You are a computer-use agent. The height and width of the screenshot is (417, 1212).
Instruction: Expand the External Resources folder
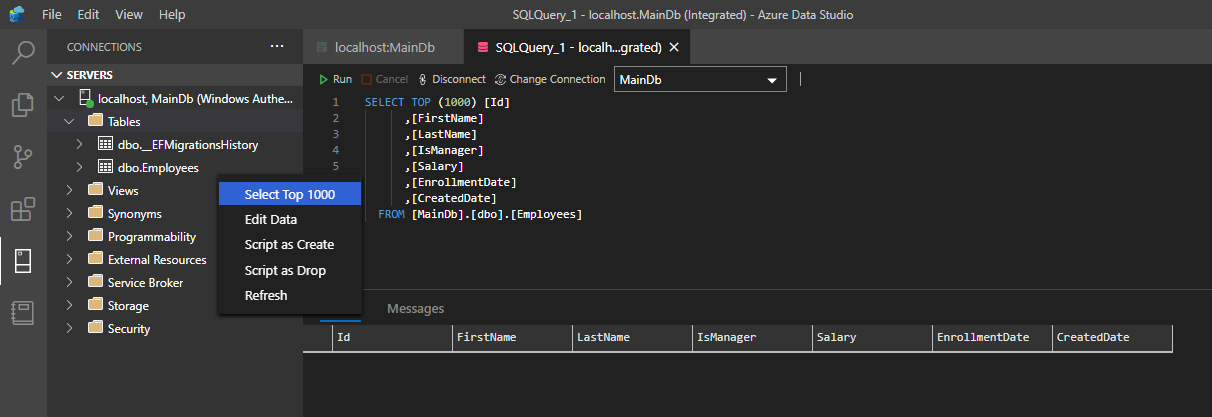(x=69, y=259)
